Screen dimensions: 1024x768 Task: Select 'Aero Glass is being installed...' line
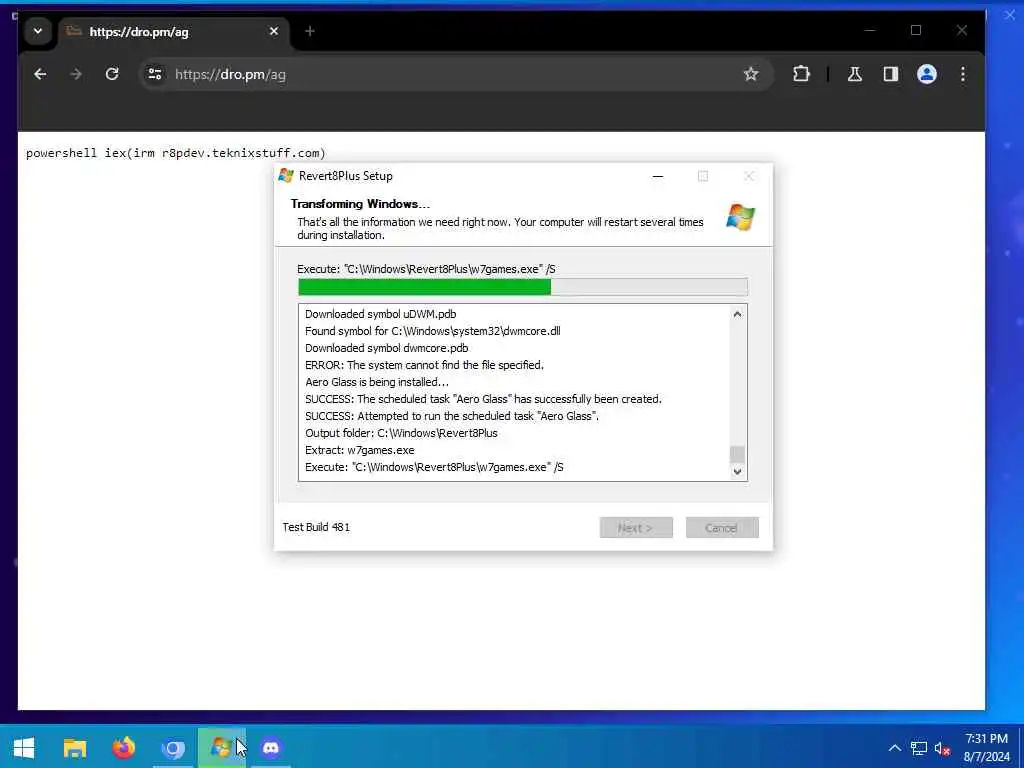coord(377,382)
